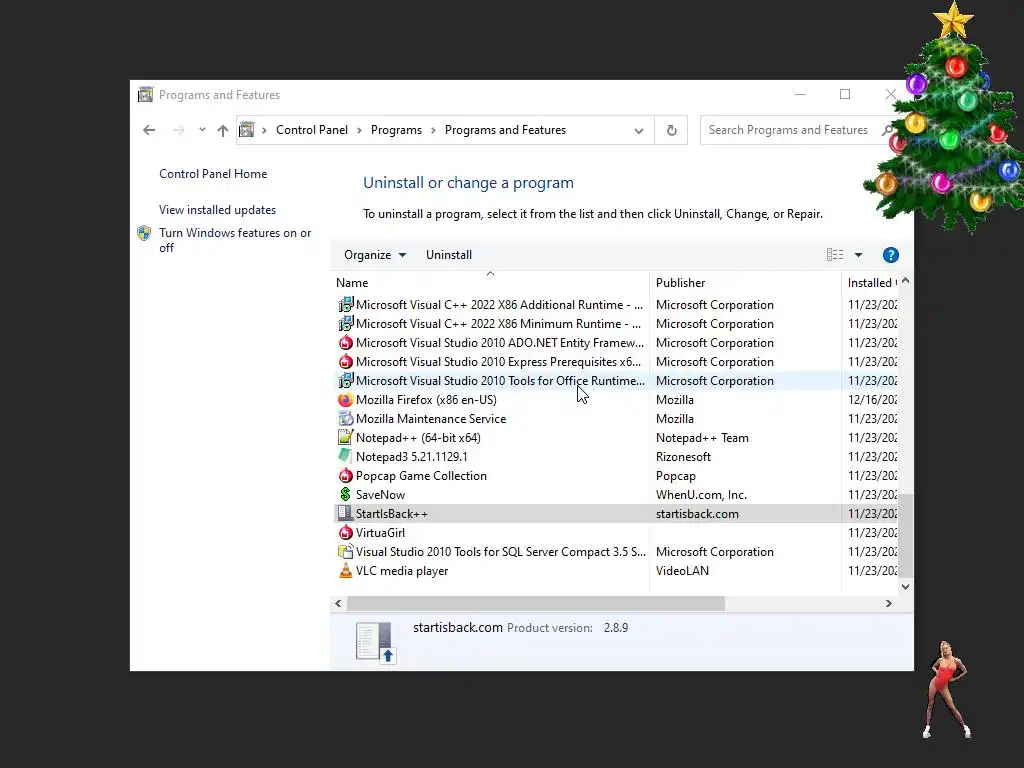Screen dimensions: 1024x768
Task: Click the horizontal scrollbar right arrow
Action: [889, 603]
